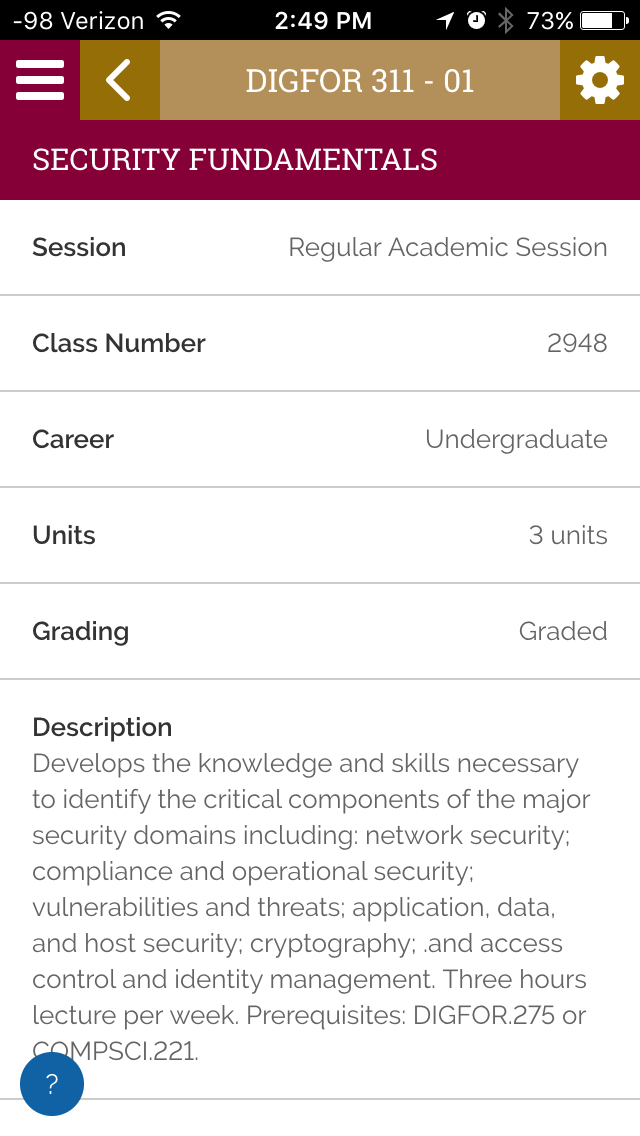The height and width of the screenshot is (1136, 640).
Task: Tap the location arrow status icon
Action: (x=446, y=20)
